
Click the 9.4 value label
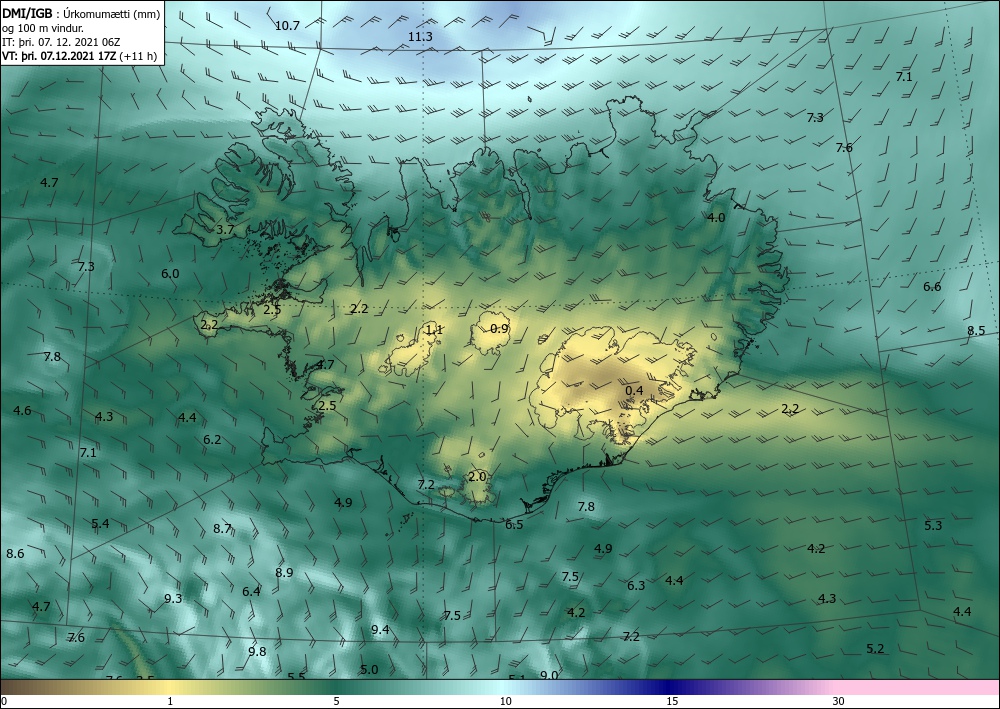[380, 629]
